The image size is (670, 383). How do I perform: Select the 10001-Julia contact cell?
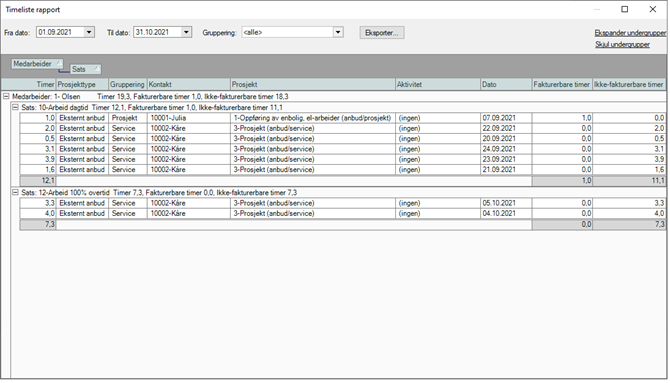pyautogui.click(x=189, y=118)
